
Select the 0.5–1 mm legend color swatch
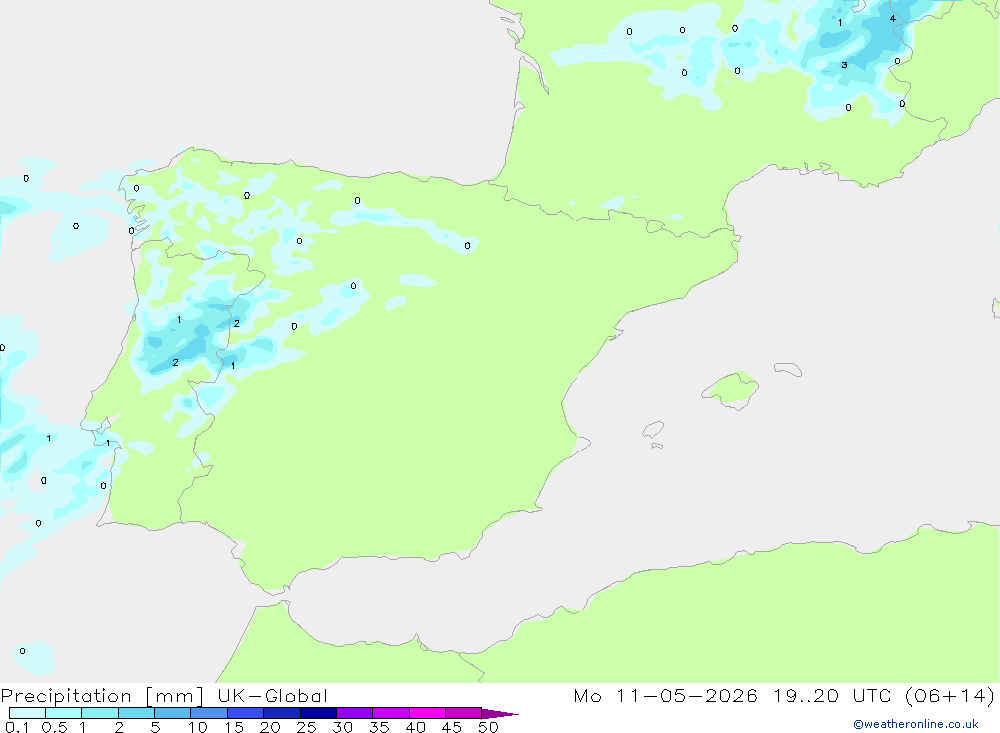click(x=63, y=713)
